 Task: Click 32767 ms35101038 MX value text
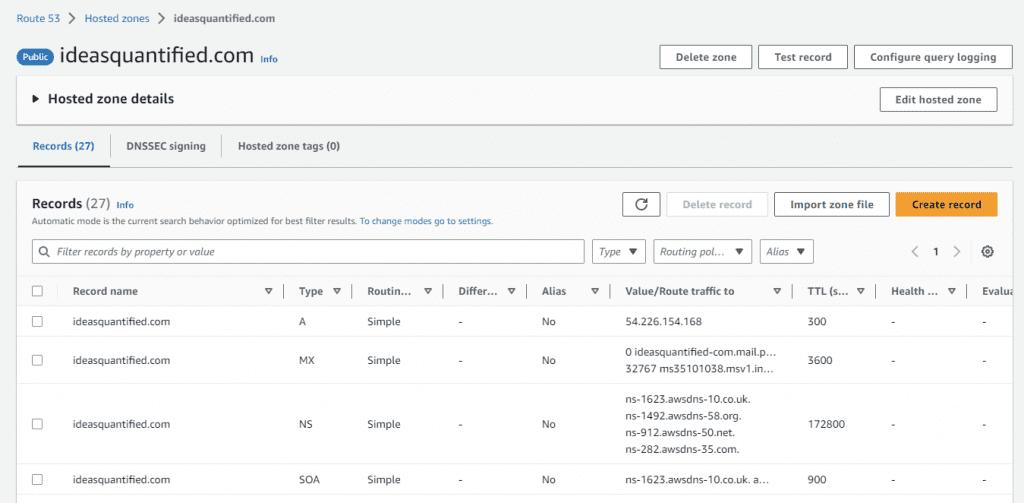(699, 368)
